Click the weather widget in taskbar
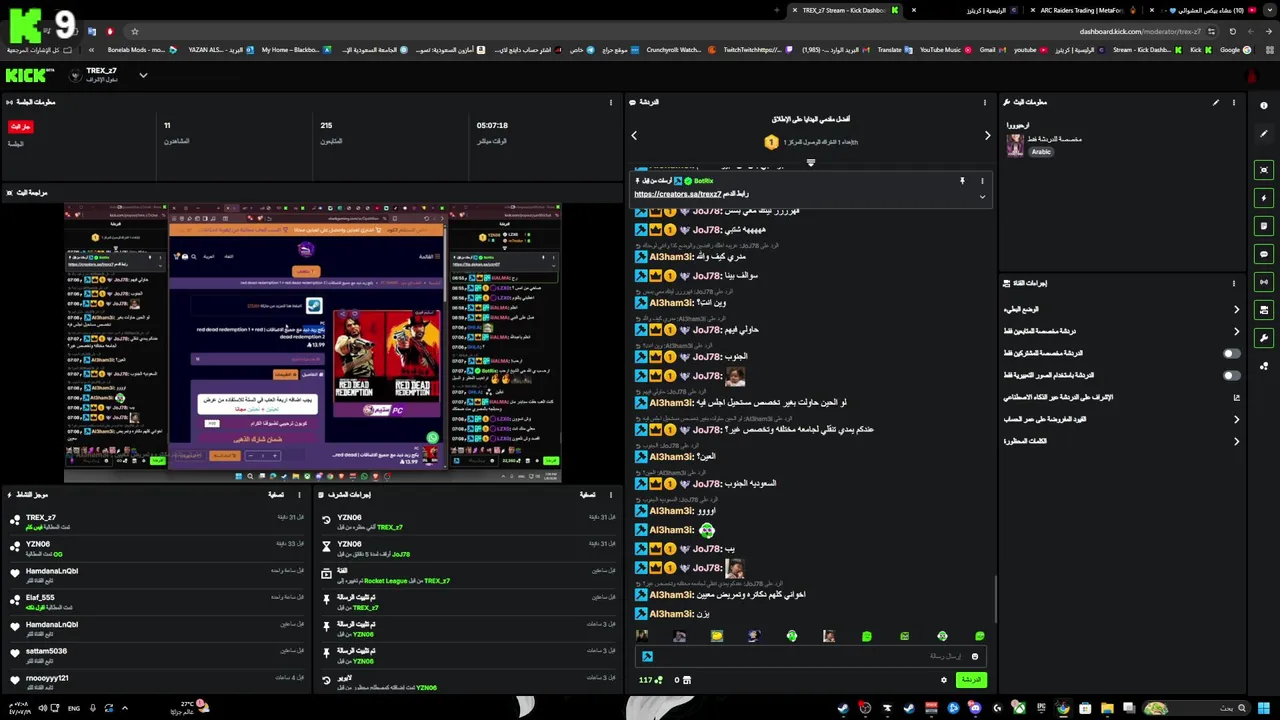1280x720 pixels. [x=189, y=707]
